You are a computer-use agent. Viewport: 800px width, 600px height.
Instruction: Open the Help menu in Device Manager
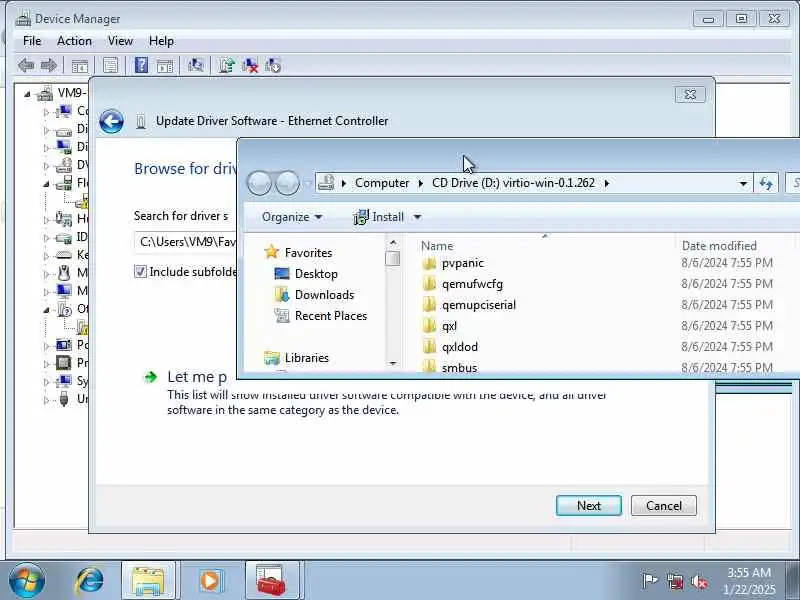(161, 41)
